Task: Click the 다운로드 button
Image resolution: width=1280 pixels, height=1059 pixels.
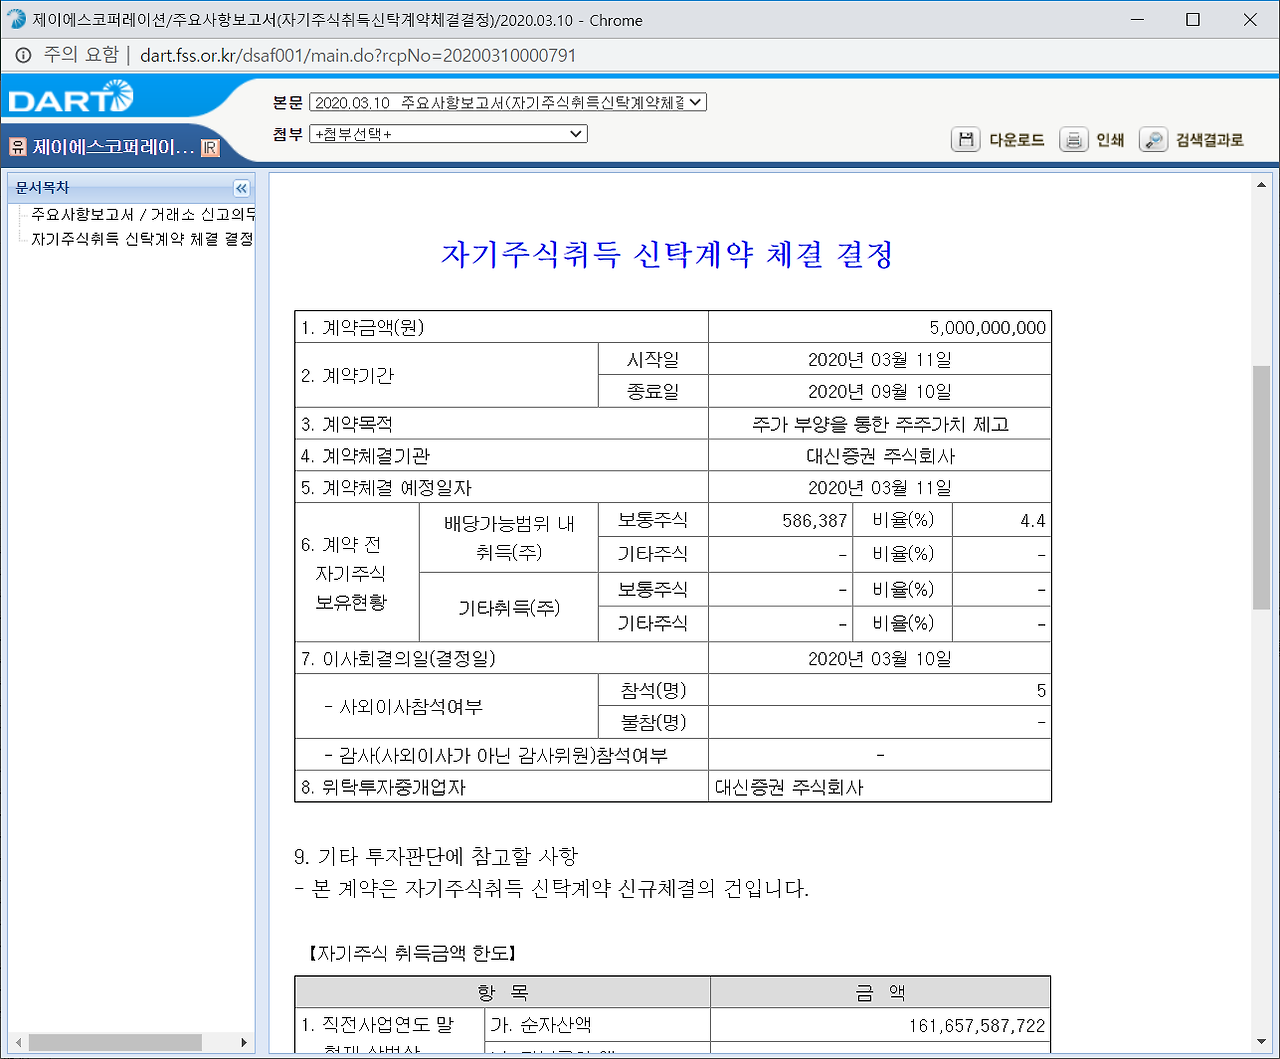Action: [x=1019, y=139]
